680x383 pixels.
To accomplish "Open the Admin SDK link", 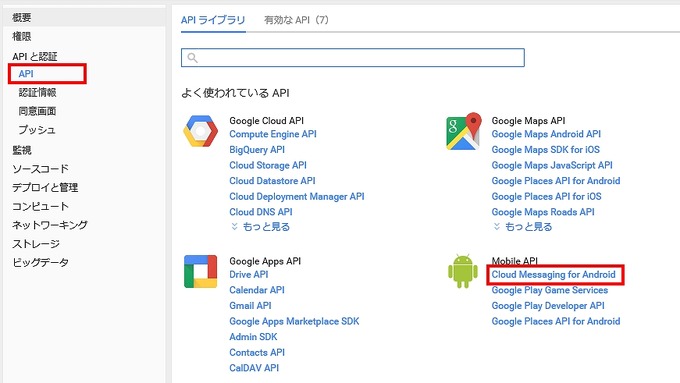I will tap(253, 337).
